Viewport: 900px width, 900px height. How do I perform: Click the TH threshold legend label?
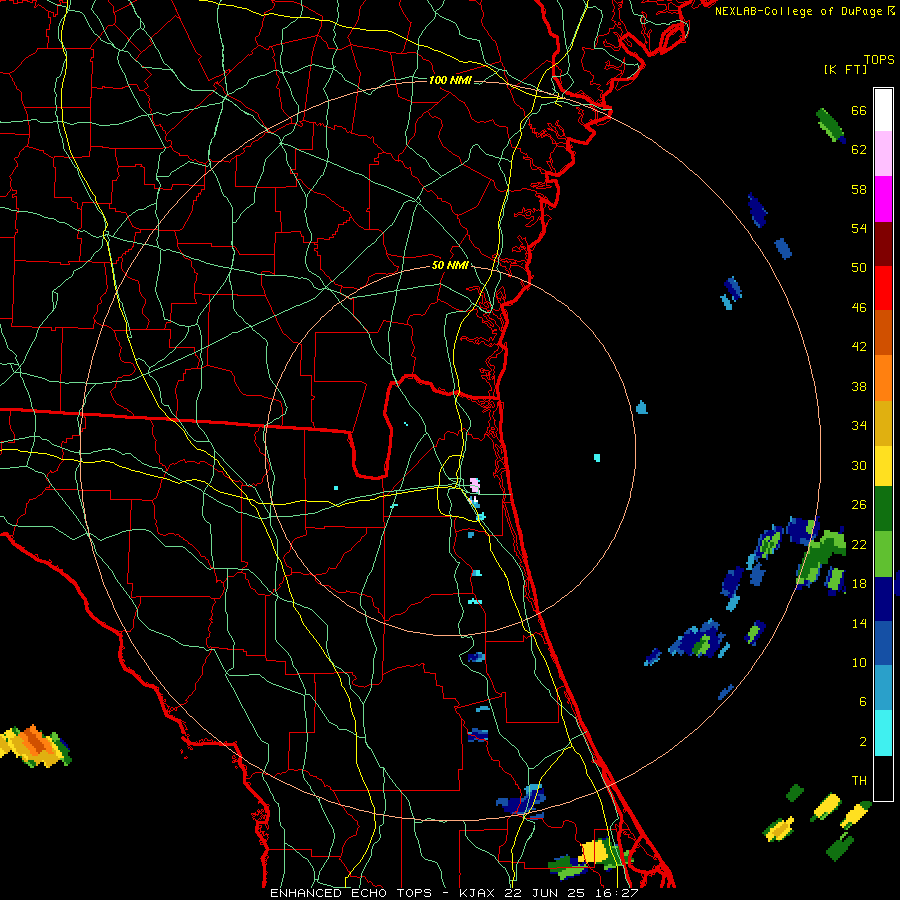pos(859,781)
